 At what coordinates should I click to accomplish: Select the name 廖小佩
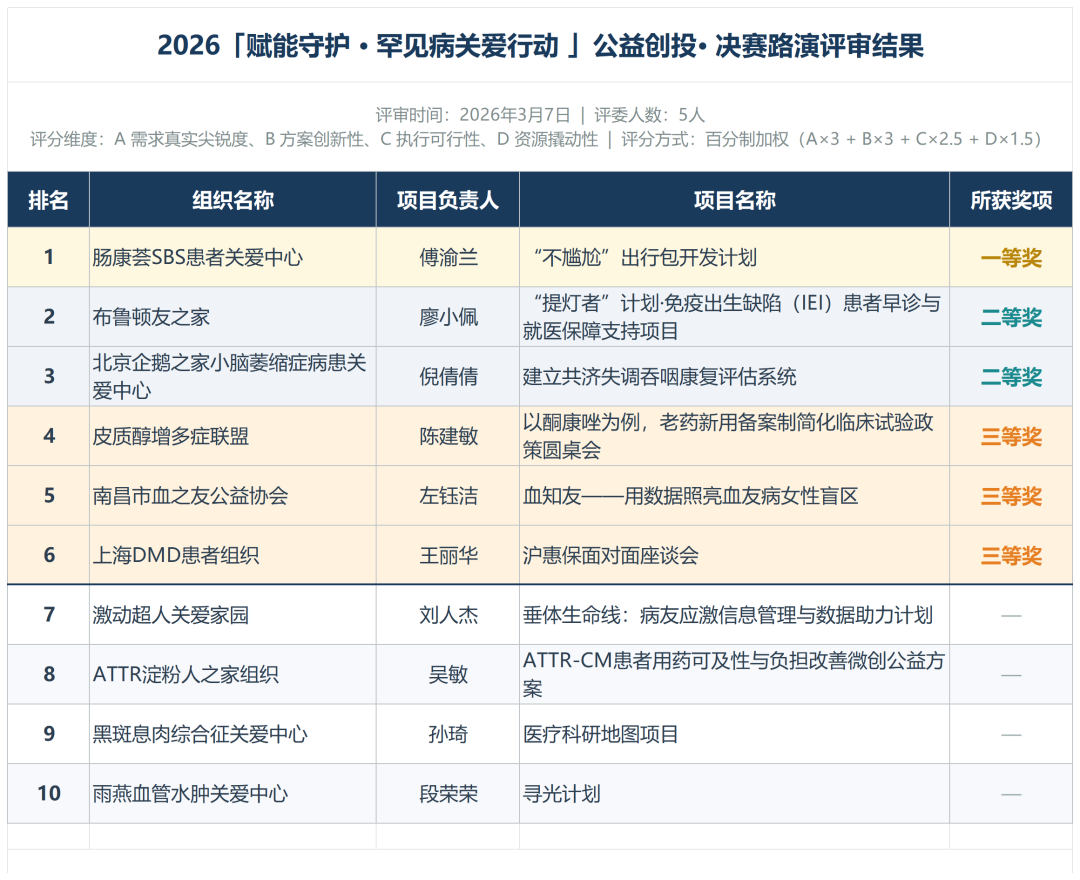click(x=448, y=318)
